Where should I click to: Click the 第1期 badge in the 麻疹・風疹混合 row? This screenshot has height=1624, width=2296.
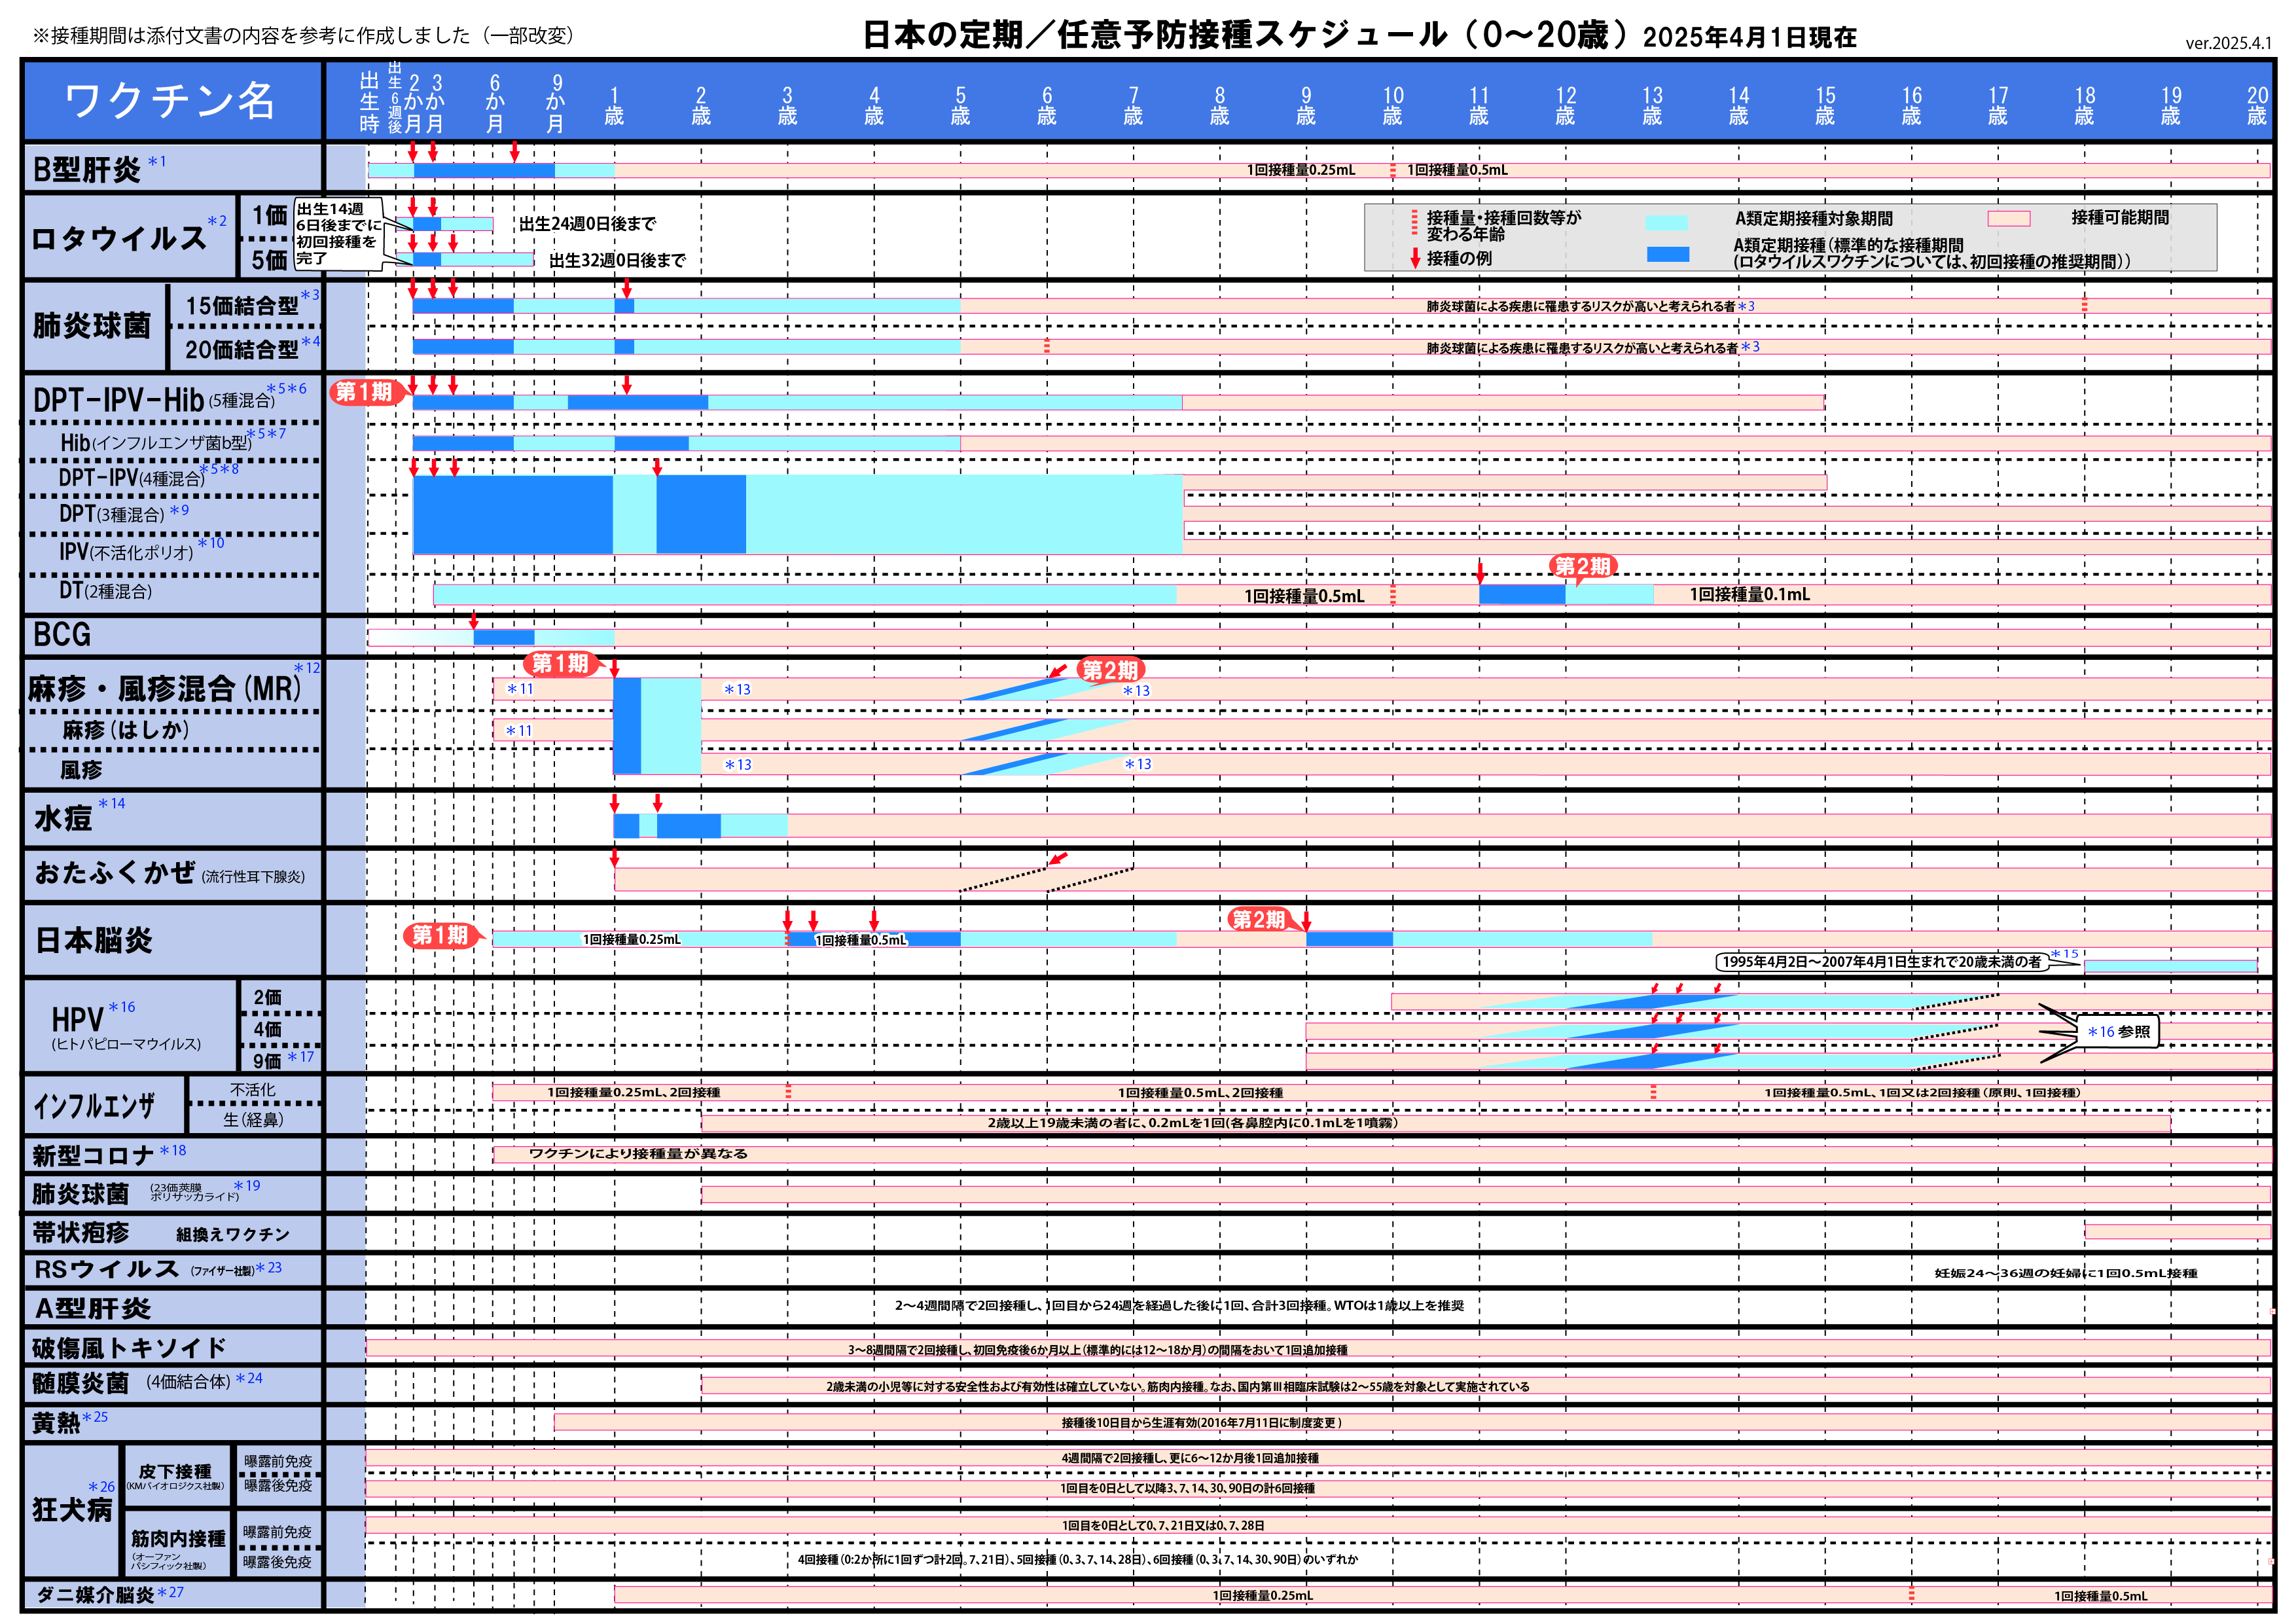coord(560,664)
